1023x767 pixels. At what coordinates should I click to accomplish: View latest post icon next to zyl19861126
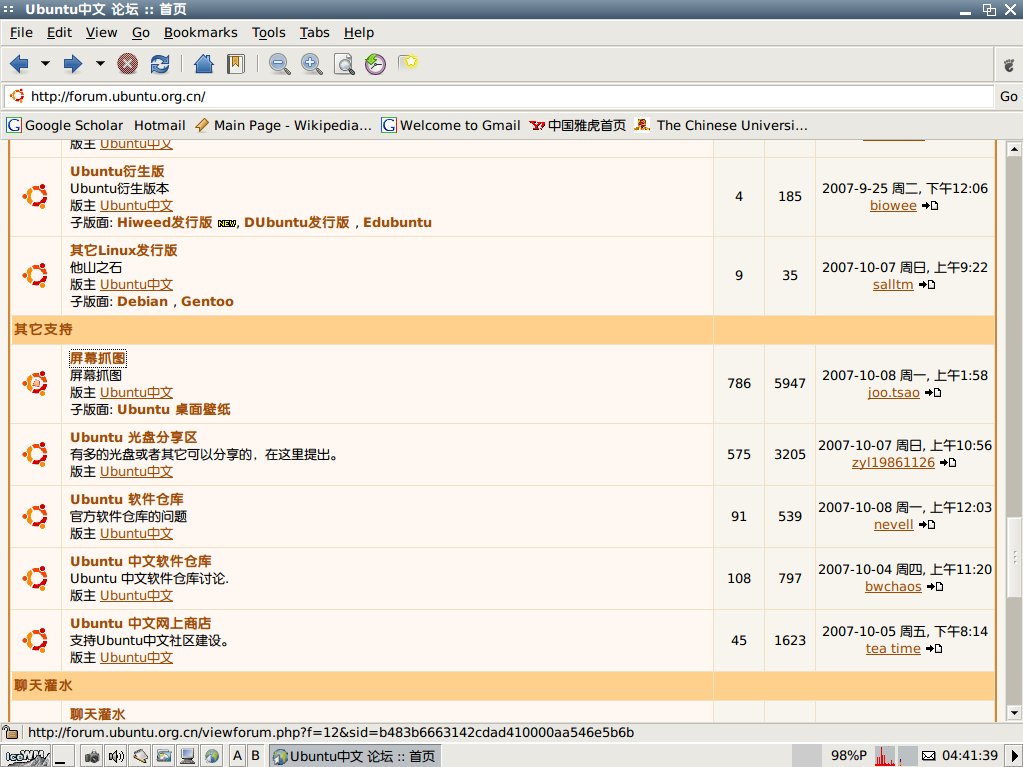tap(948, 463)
